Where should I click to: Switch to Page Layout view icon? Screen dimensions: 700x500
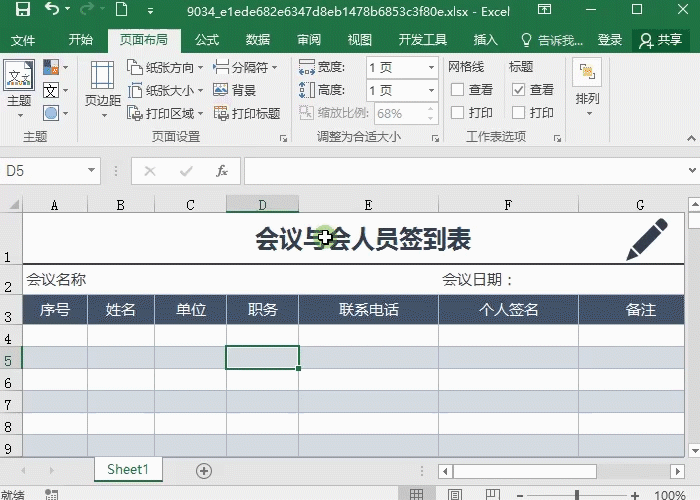coord(454,494)
